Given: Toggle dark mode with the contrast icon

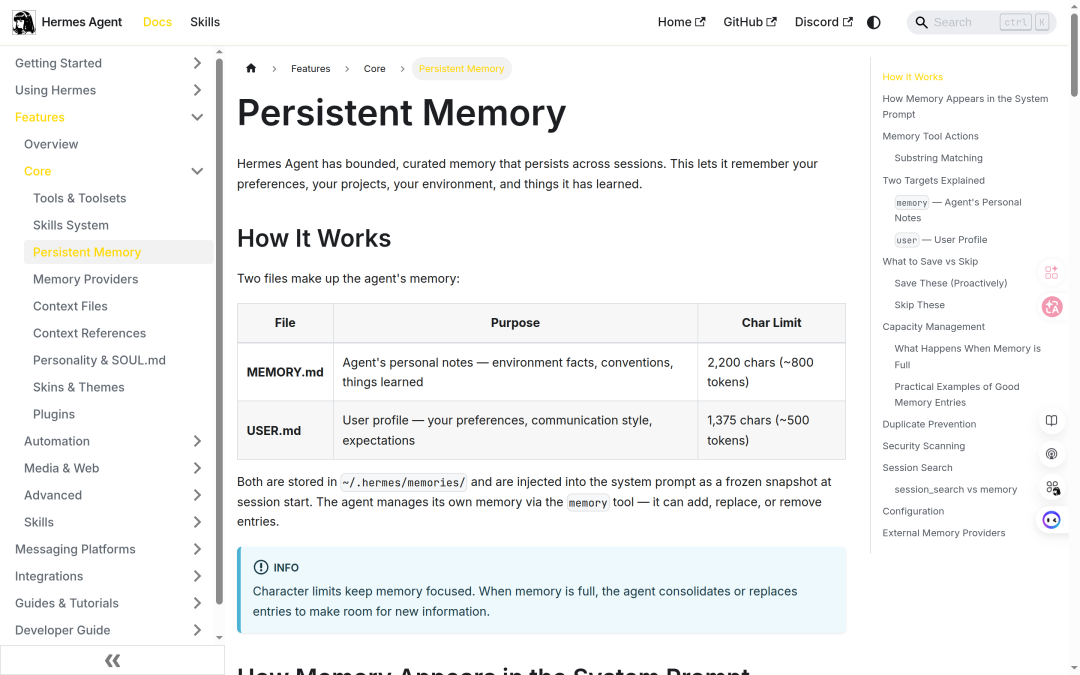Looking at the screenshot, I should coord(873,21).
